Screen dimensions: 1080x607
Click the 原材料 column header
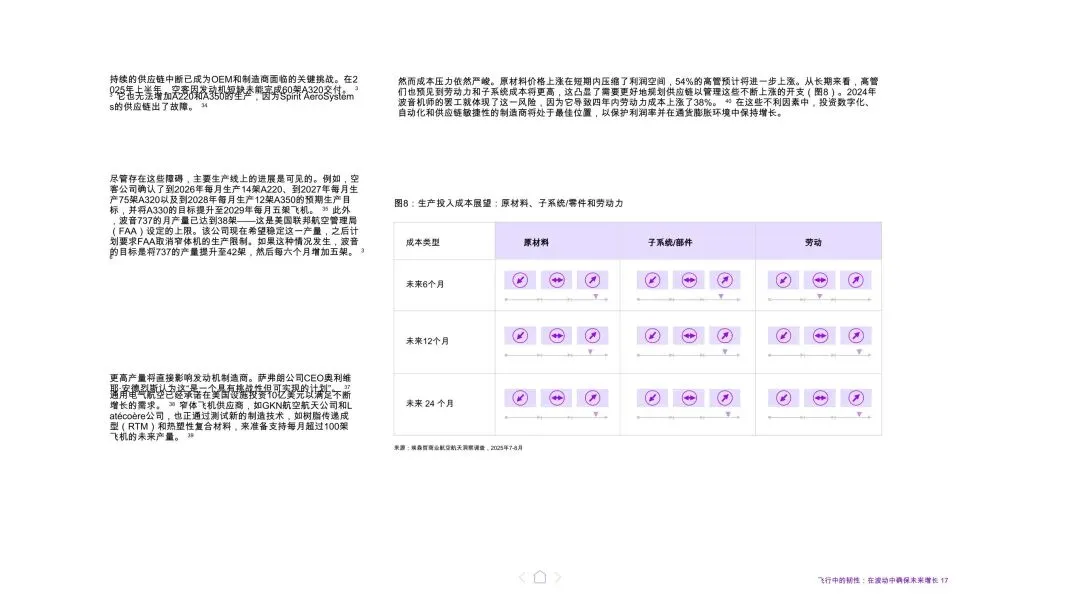click(x=536, y=243)
